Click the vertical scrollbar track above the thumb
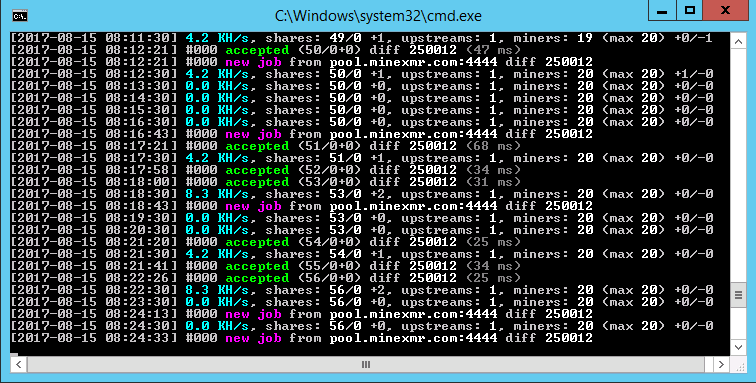Screen dimensions: 756x383 tap(738, 166)
